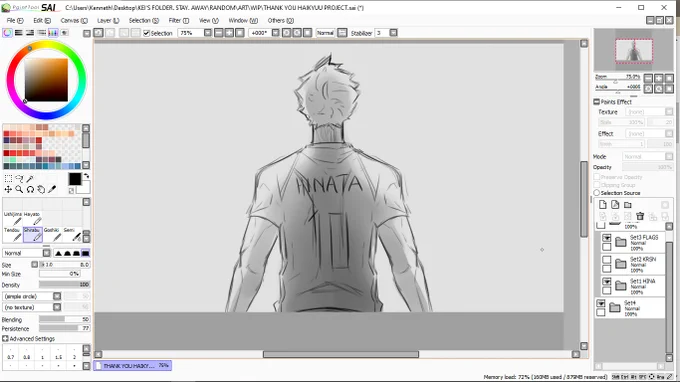The width and height of the screenshot is (680, 382).
Task: Open the Filter menu
Action: coord(179,20)
